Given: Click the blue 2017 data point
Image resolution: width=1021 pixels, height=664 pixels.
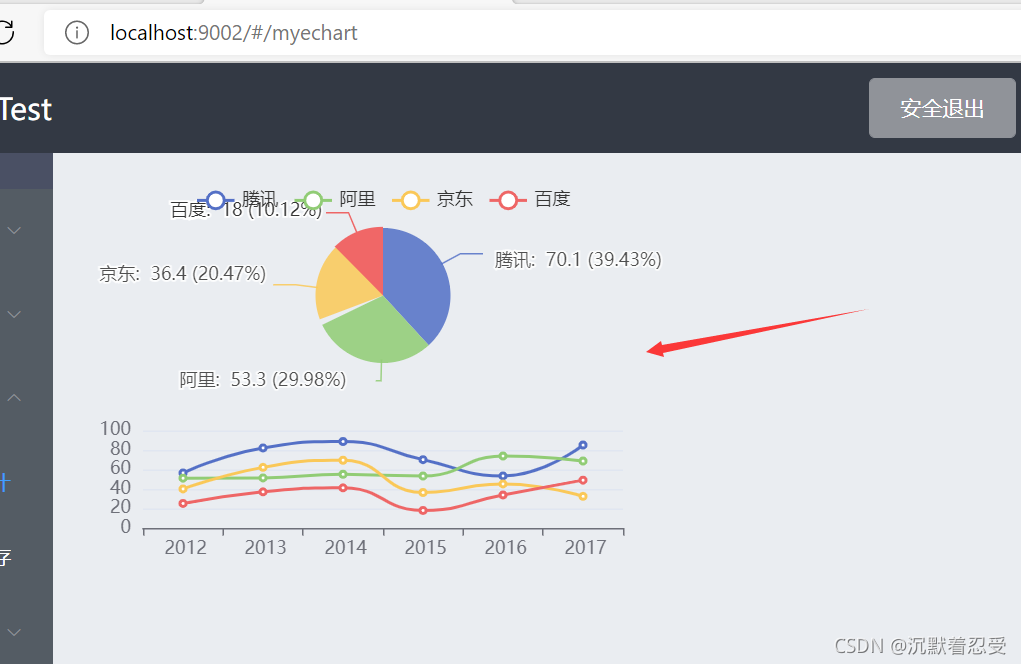Looking at the screenshot, I should pos(583,445).
